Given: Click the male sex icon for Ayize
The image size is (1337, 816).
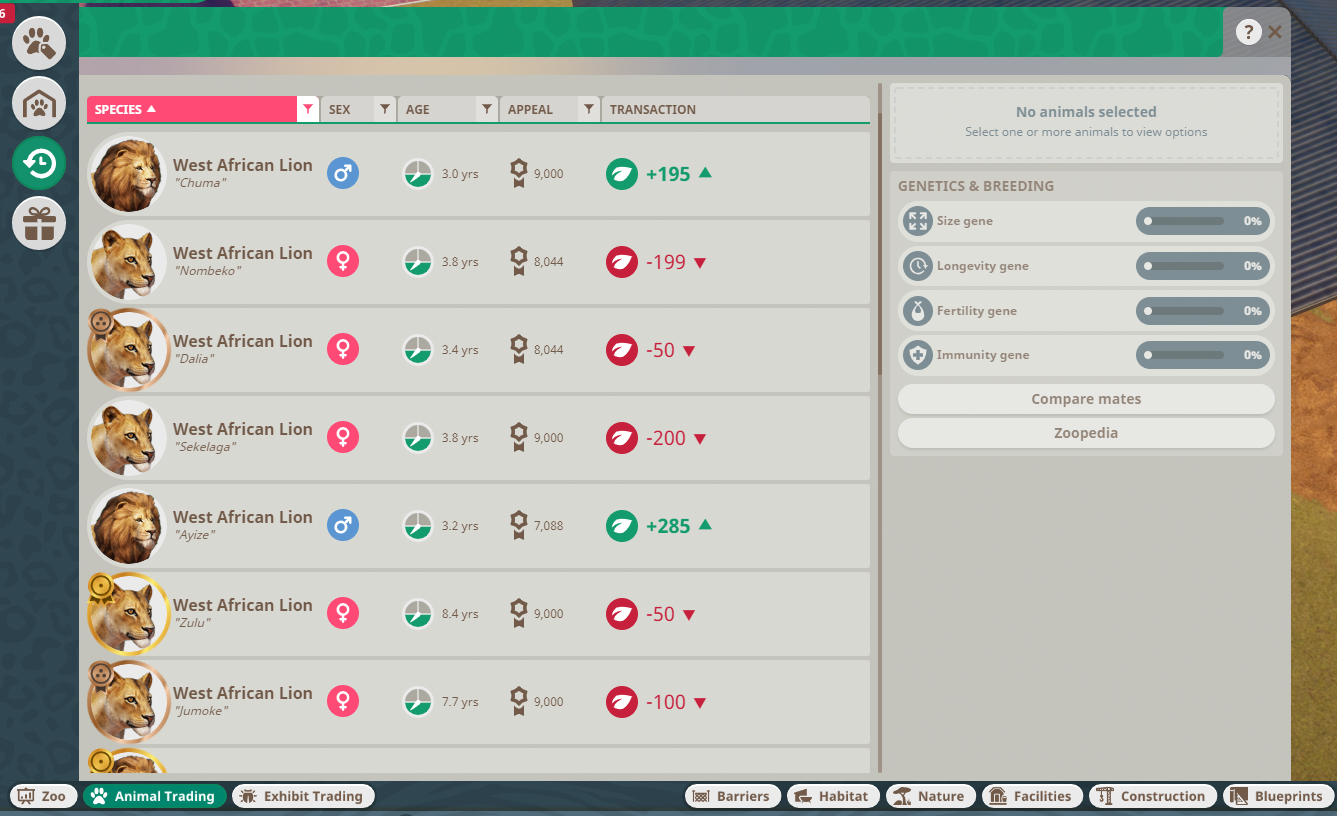Looking at the screenshot, I should [343, 526].
